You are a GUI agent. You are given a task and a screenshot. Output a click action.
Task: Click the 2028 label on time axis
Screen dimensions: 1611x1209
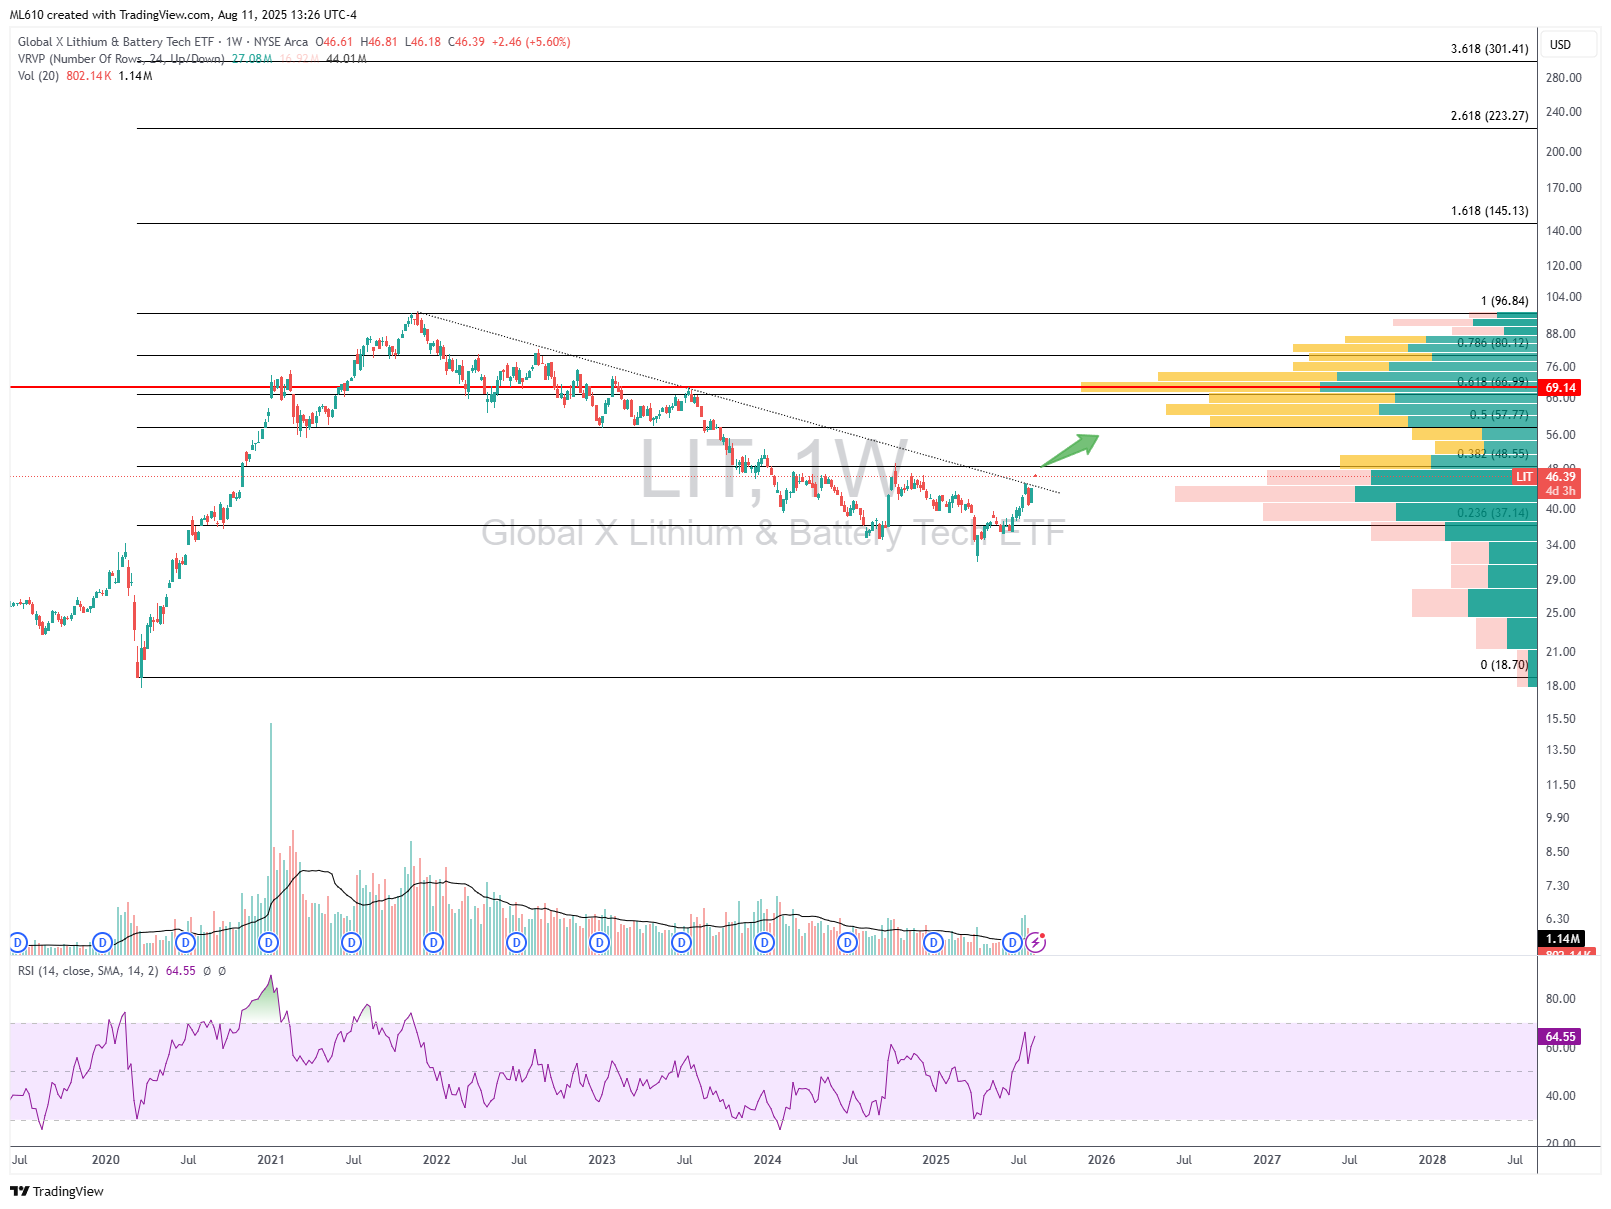[1432, 1160]
